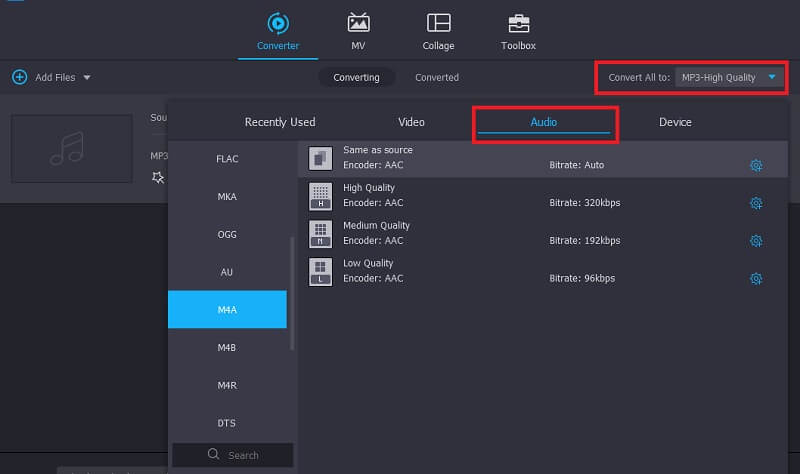800x474 pixels.
Task: Click the format Search field
Action: click(233, 455)
